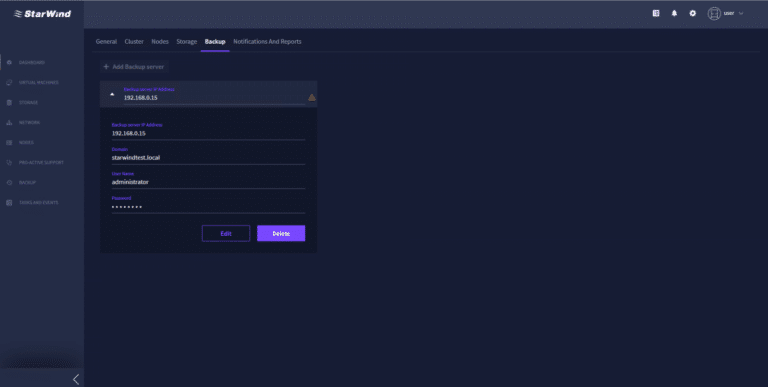This screenshot has width=768, height=387.
Task: Open Pro-Active Support sidebar icon
Action: [x=9, y=163]
